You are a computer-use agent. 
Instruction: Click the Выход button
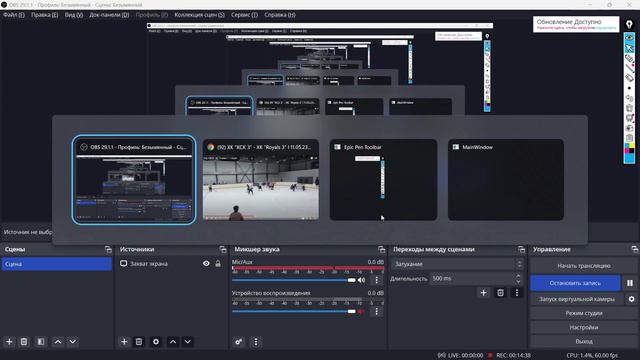[584, 341]
